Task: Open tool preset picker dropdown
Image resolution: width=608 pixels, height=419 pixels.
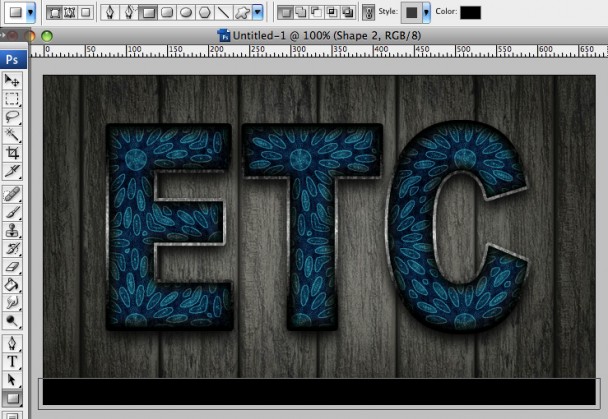Action: (31, 12)
